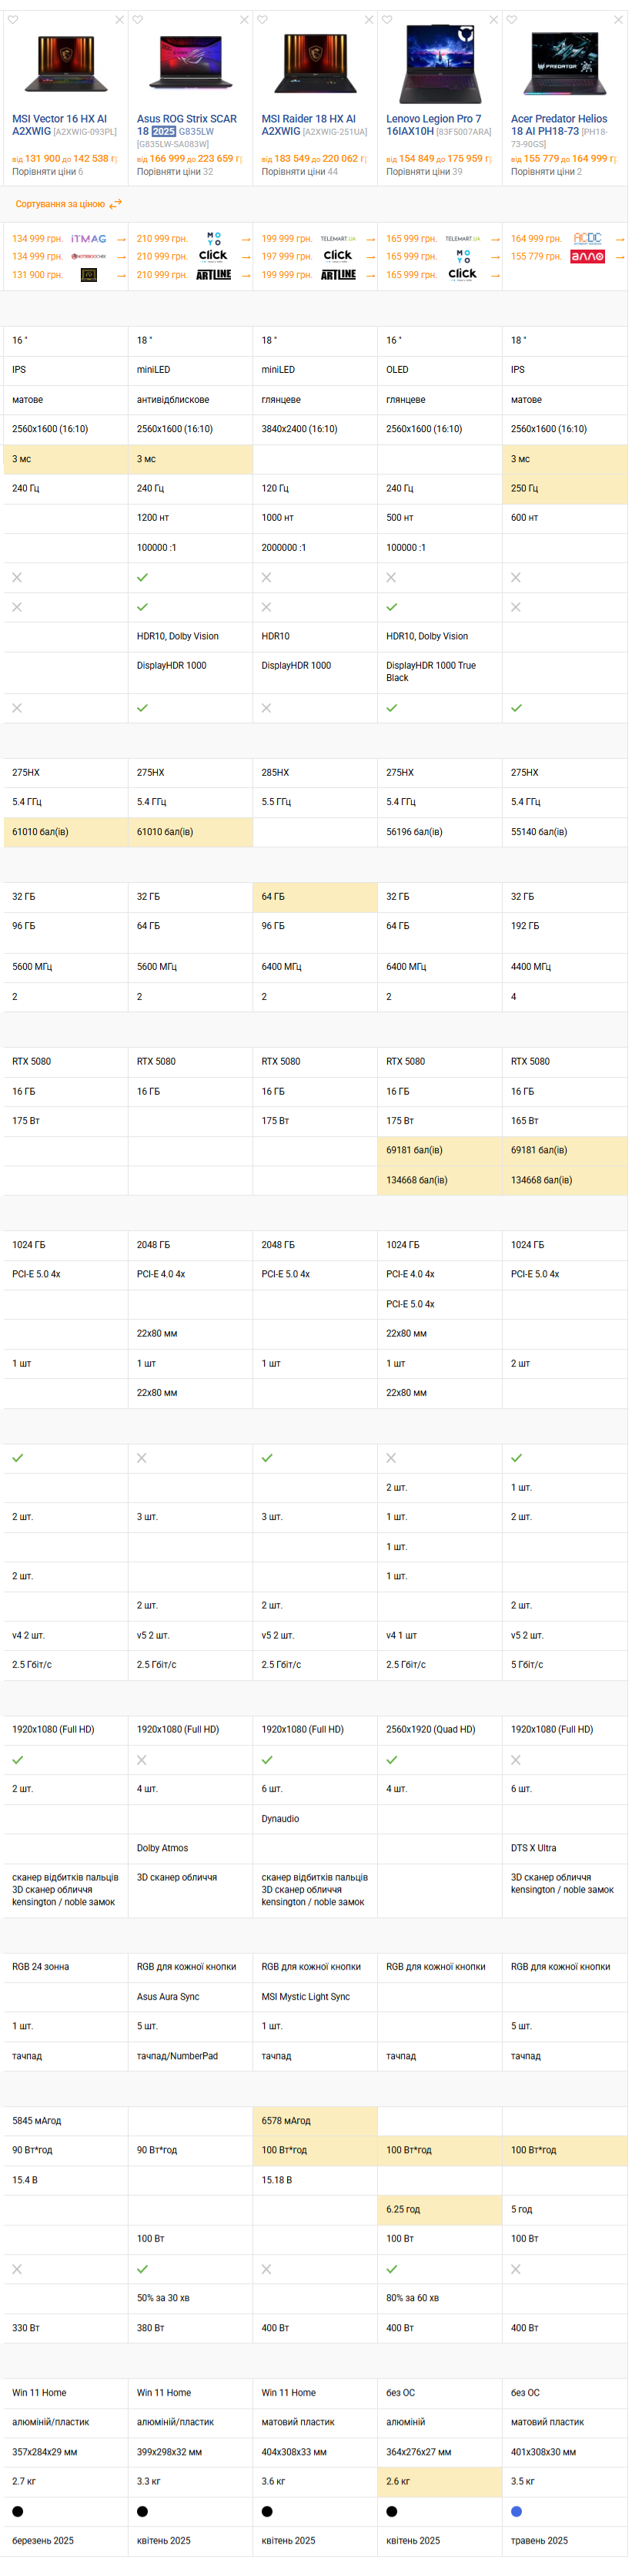Open the Telemart logo offer in the Lenovo Legion column
Screen dimensions: 632x2576
tap(463, 239)
